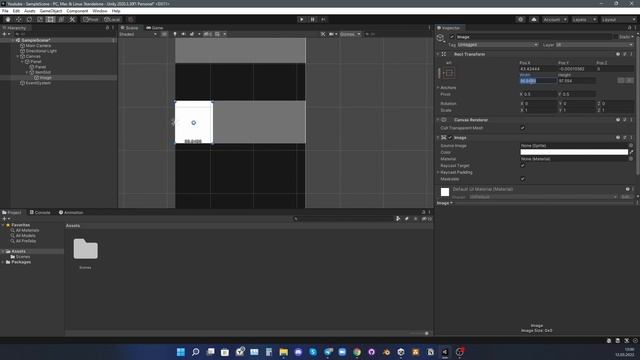This screenshot has height=360, width=640.
Task: Collapse the ItemSlot object in Hierarchy
Action: tap(27, 72)
